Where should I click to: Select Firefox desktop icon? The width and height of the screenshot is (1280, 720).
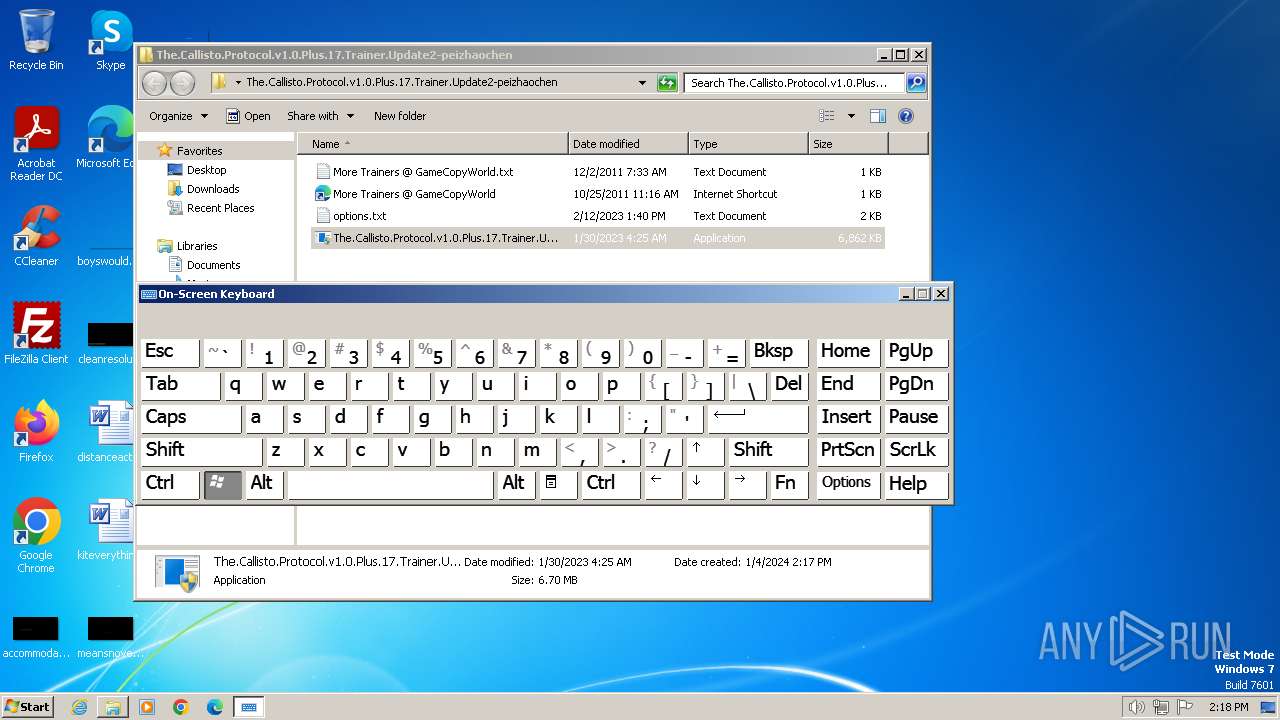click(36, 431)
